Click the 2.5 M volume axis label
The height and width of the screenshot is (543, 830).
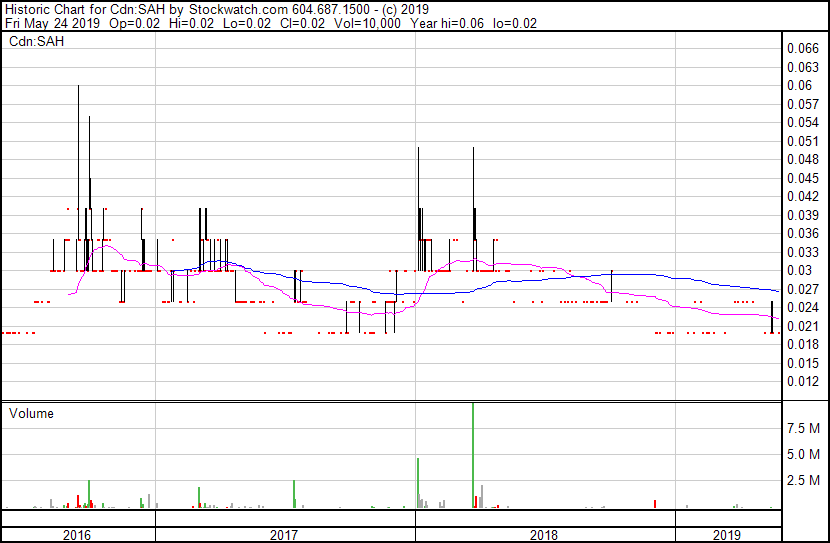(x=804, y=481)
